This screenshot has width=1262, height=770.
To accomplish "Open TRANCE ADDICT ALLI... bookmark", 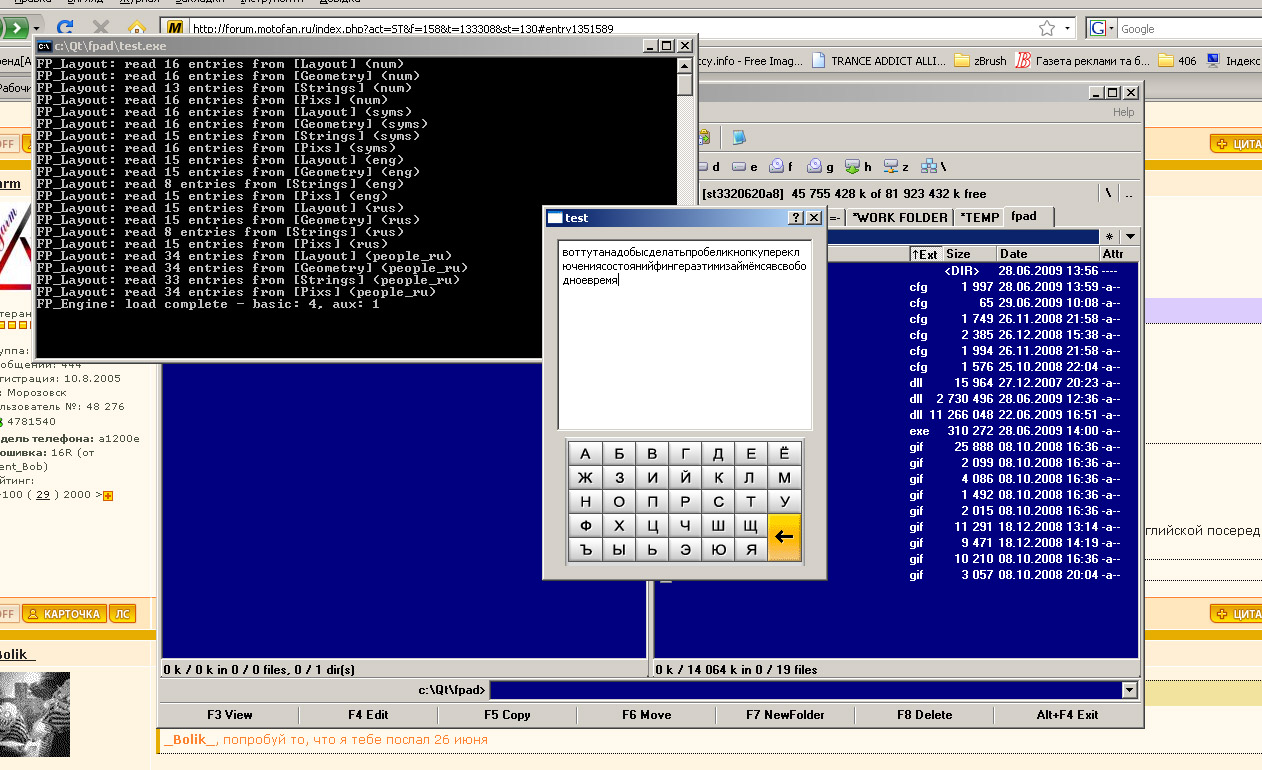I will [877, 61].
